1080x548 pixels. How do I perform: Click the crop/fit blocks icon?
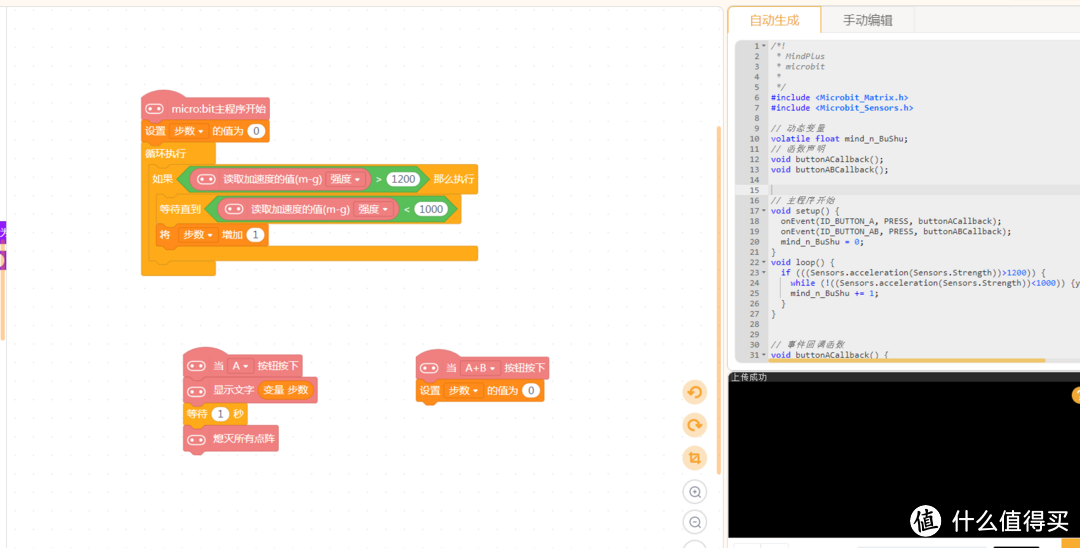(694, 459)
